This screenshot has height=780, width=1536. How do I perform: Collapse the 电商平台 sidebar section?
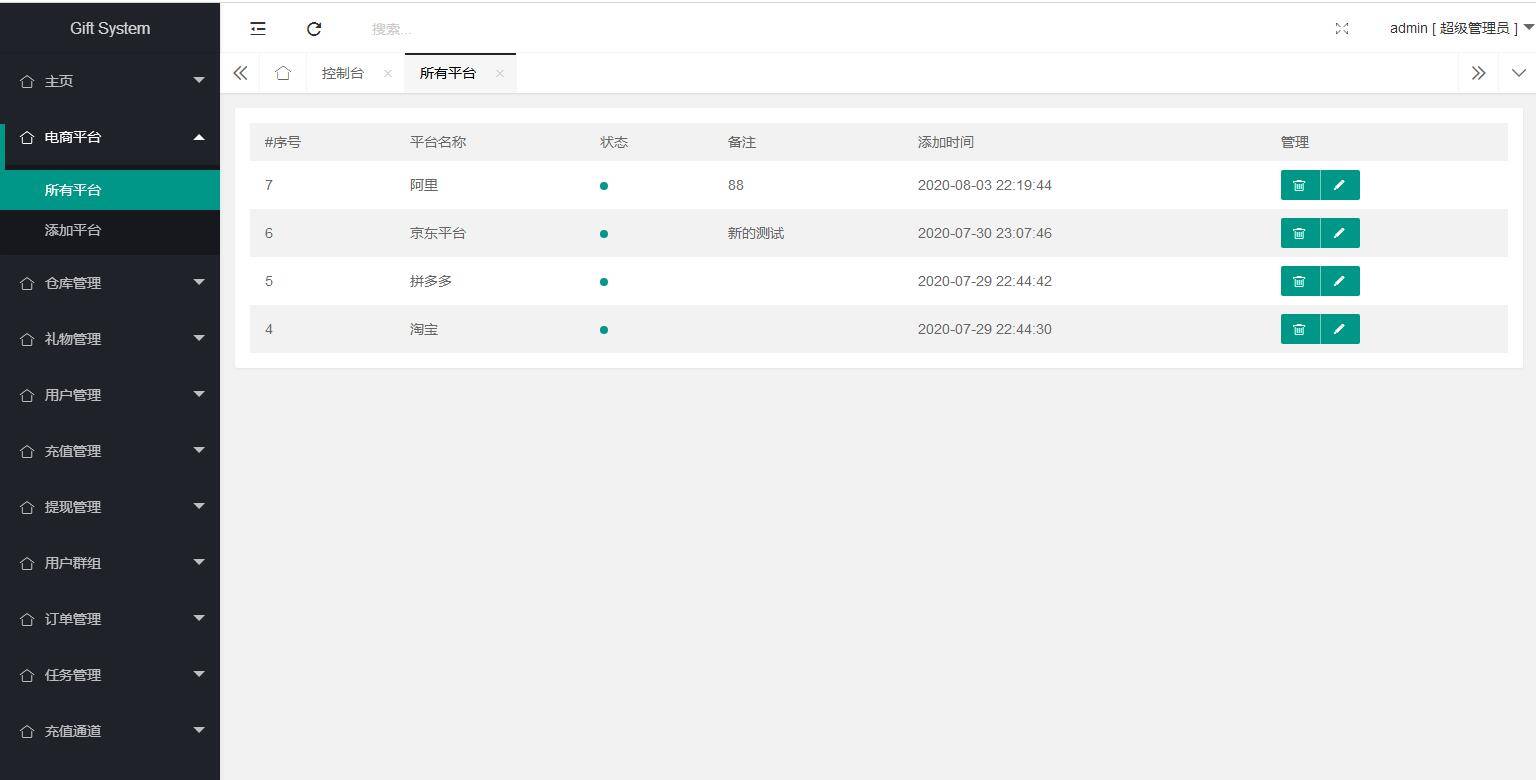pos(110,137)
